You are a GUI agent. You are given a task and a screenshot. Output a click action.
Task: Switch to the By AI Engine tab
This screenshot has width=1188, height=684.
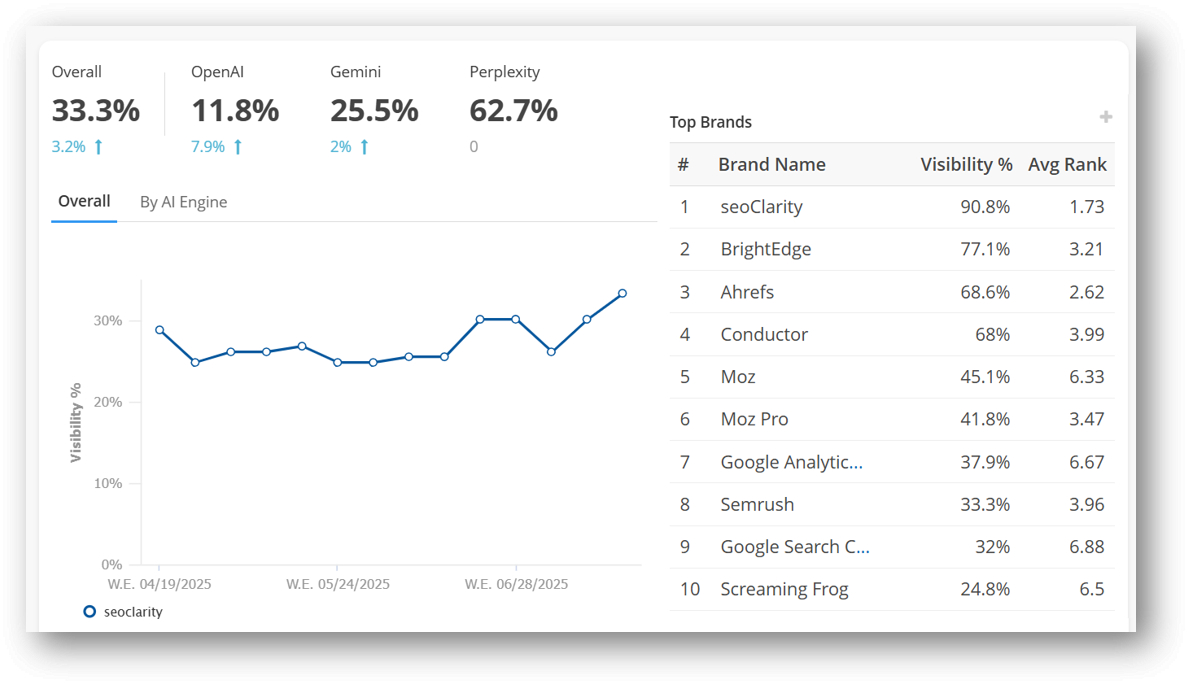tap(183, 202)
